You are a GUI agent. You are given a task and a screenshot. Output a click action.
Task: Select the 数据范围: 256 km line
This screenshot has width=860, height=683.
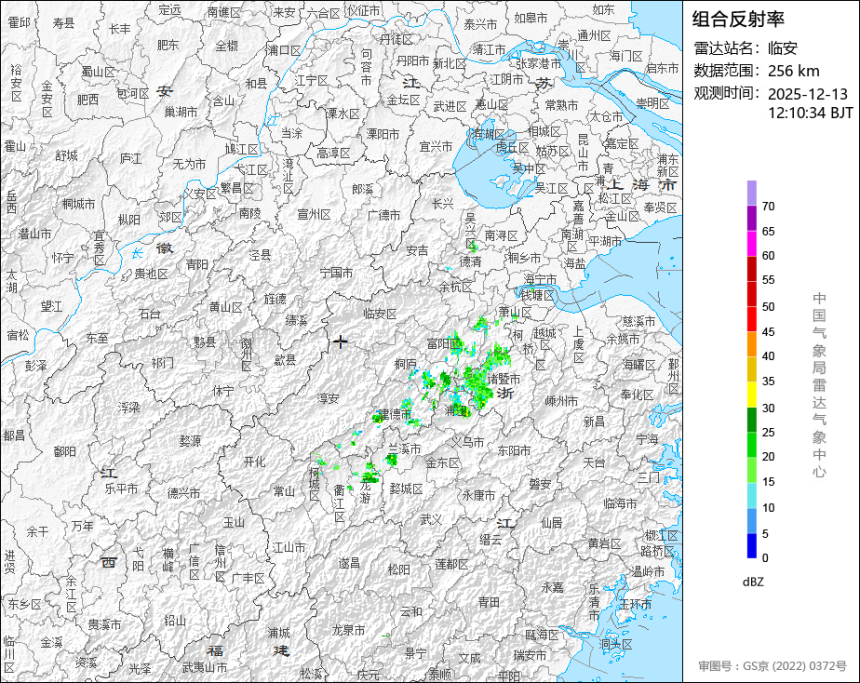pos(756,71)
